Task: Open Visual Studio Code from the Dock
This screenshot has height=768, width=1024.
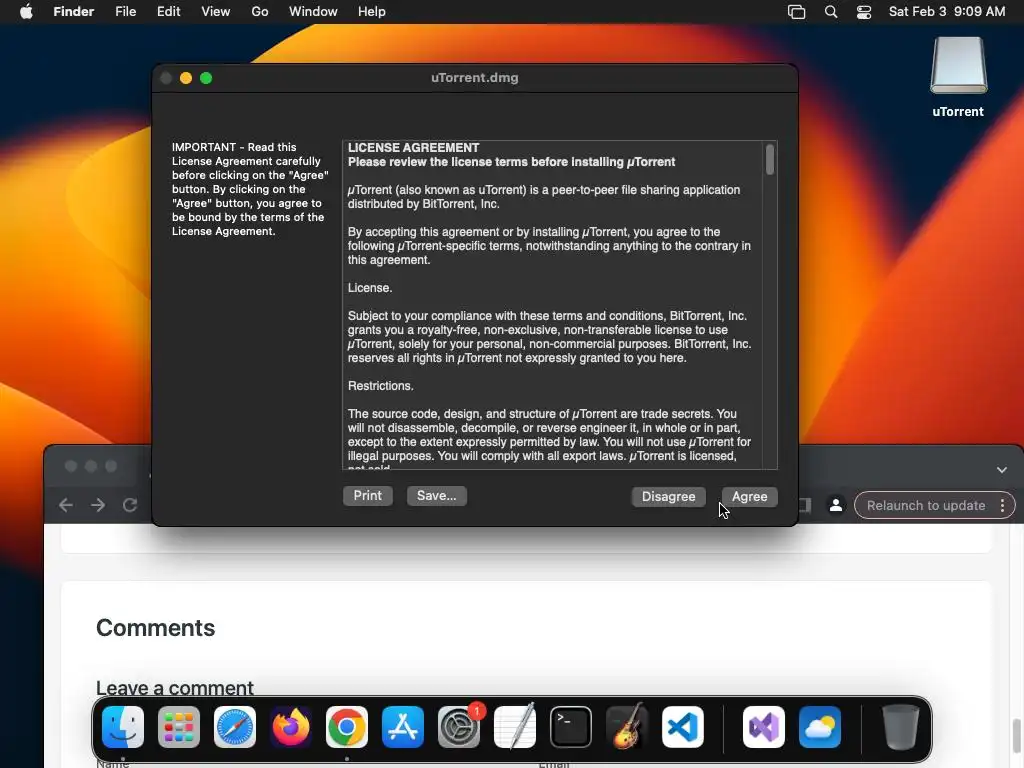Action: pos(683,727)
